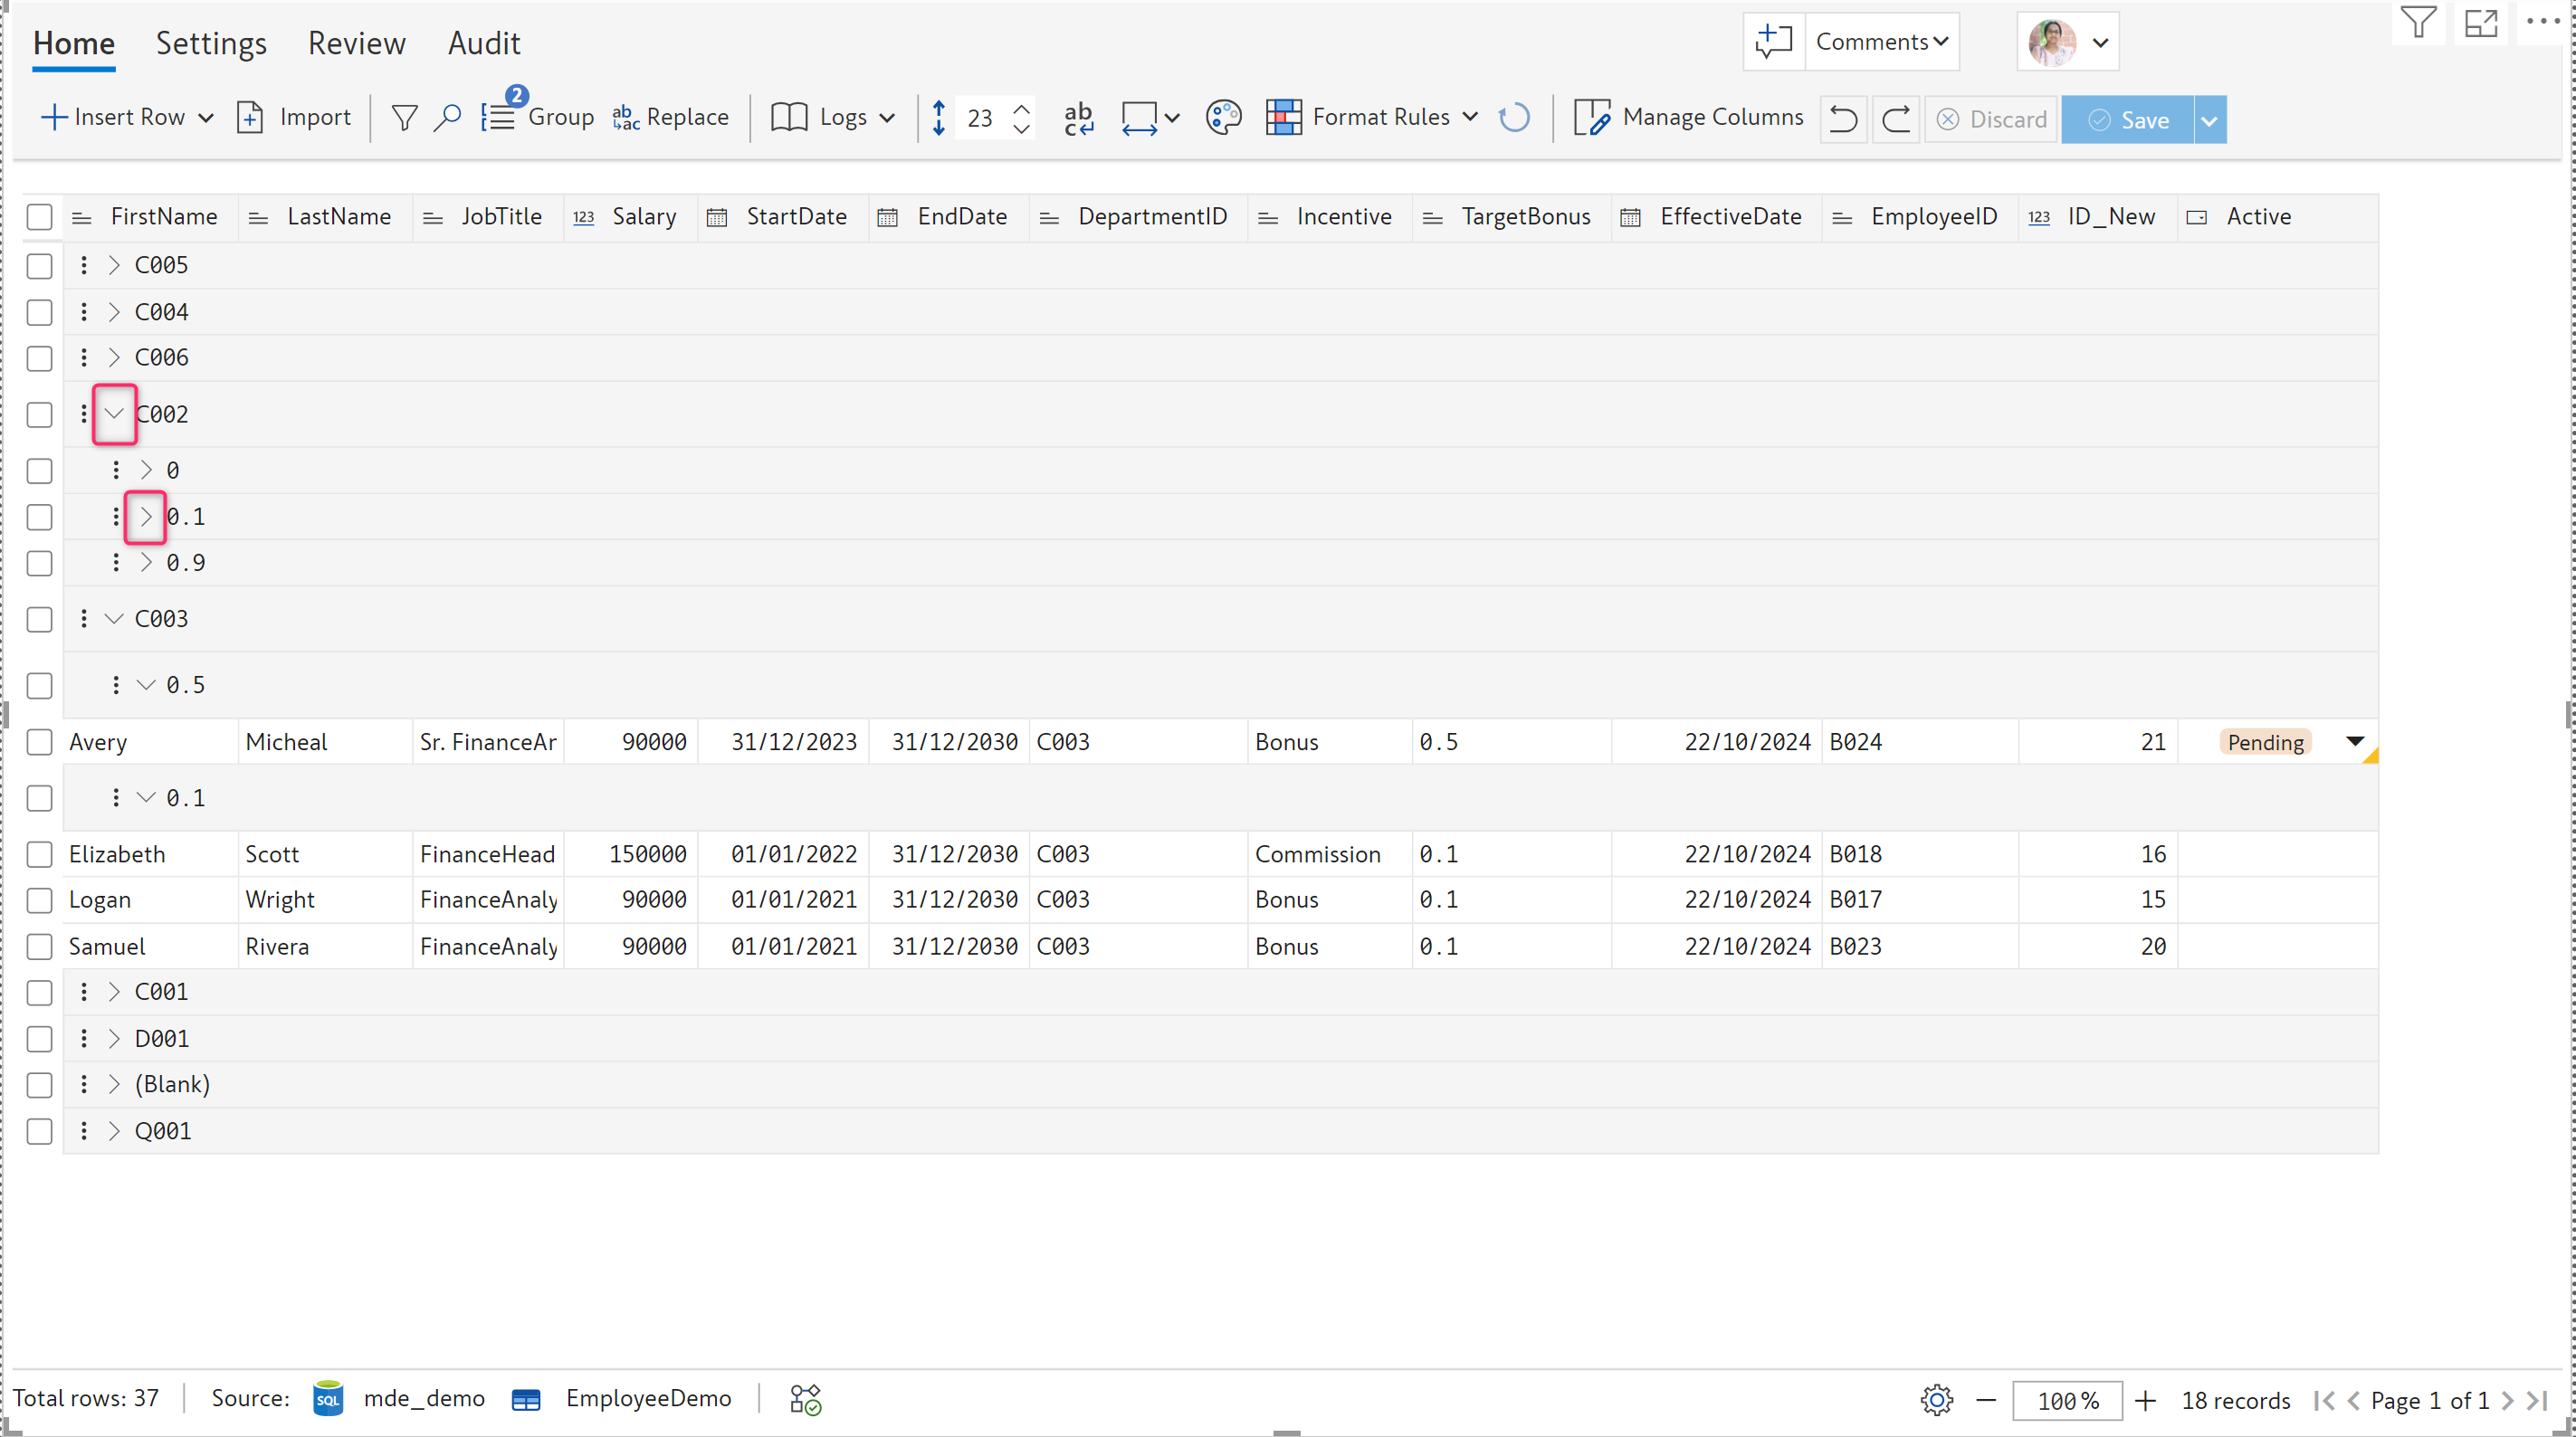This screenshot has height=1437, width=2576.
Task: Click Manage Columns
Action: point(1690,118)
